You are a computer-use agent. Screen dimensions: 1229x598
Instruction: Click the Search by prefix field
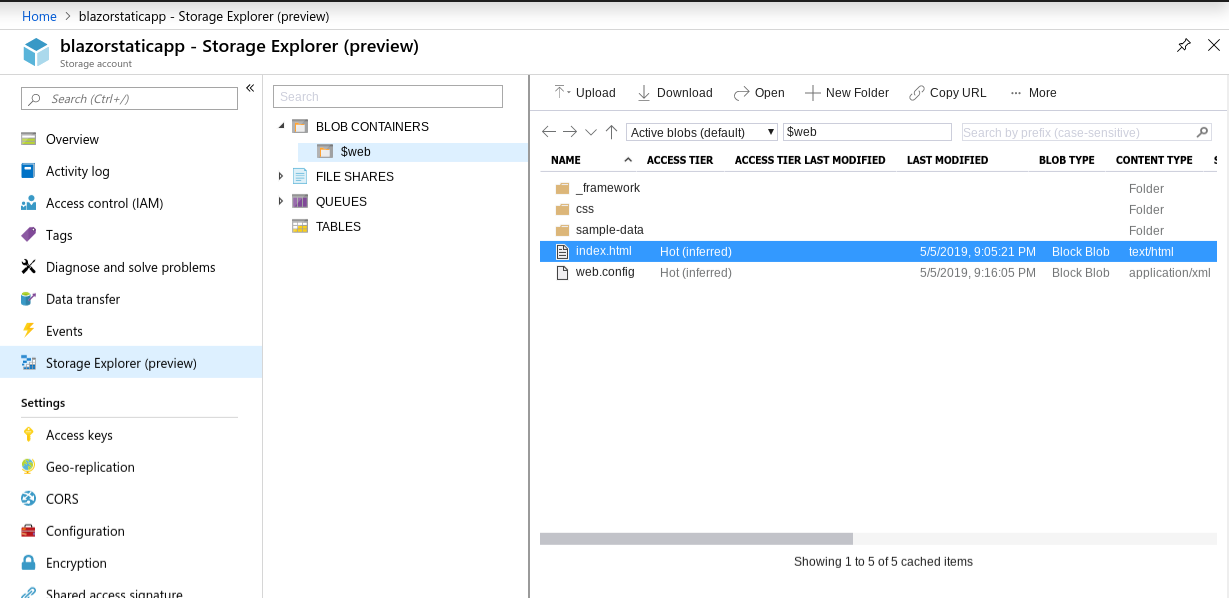(x=1087, y=132)
